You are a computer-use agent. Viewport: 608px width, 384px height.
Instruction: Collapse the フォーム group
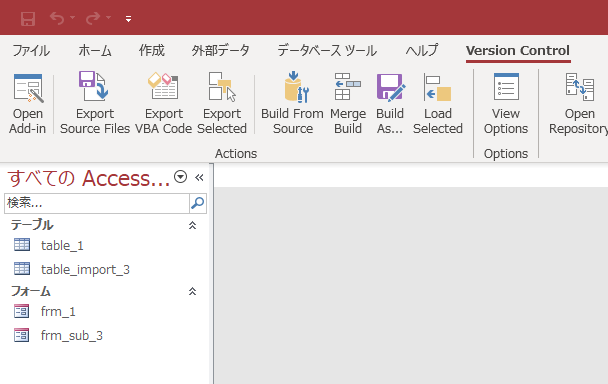click(192, 291)
